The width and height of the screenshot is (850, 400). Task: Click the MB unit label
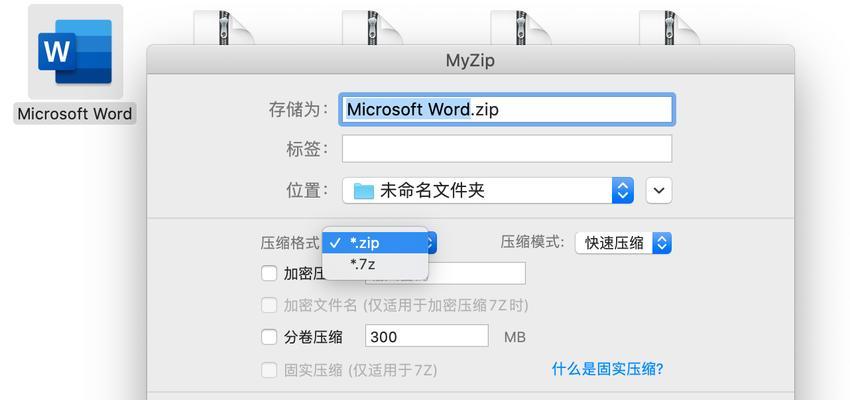pos(515,337)
